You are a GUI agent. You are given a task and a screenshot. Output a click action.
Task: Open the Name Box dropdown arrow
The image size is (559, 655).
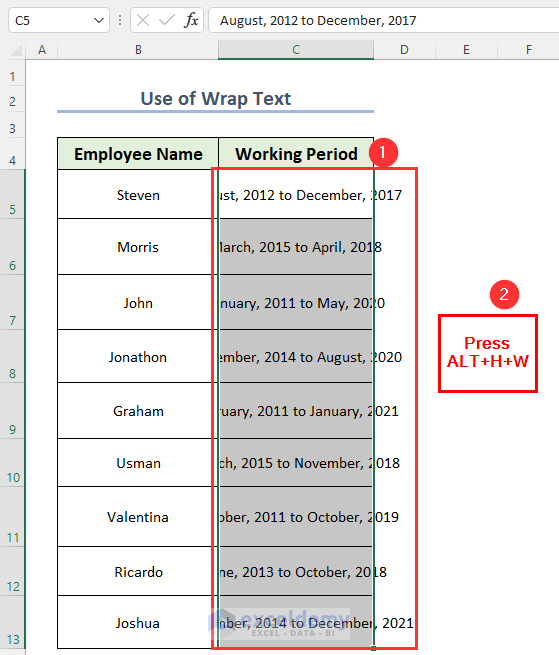pos(99,20)
